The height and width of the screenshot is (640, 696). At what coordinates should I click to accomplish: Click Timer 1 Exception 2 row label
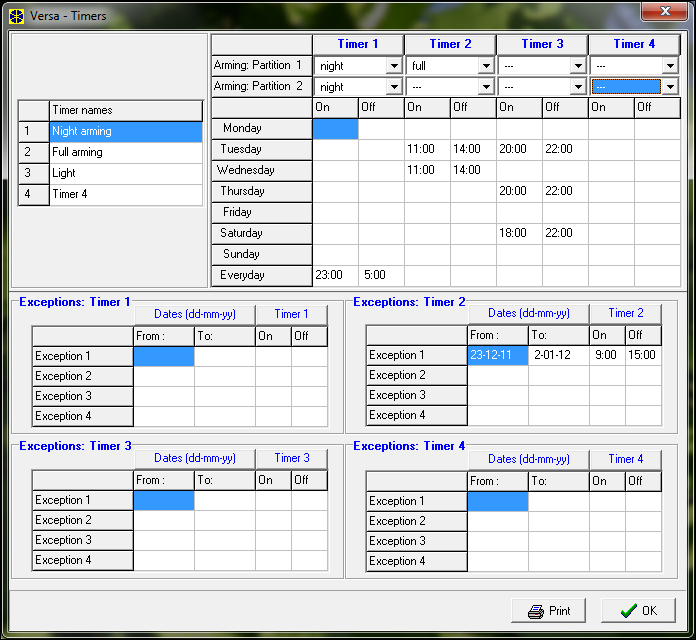pyautogui.click(x=83, y=376)
